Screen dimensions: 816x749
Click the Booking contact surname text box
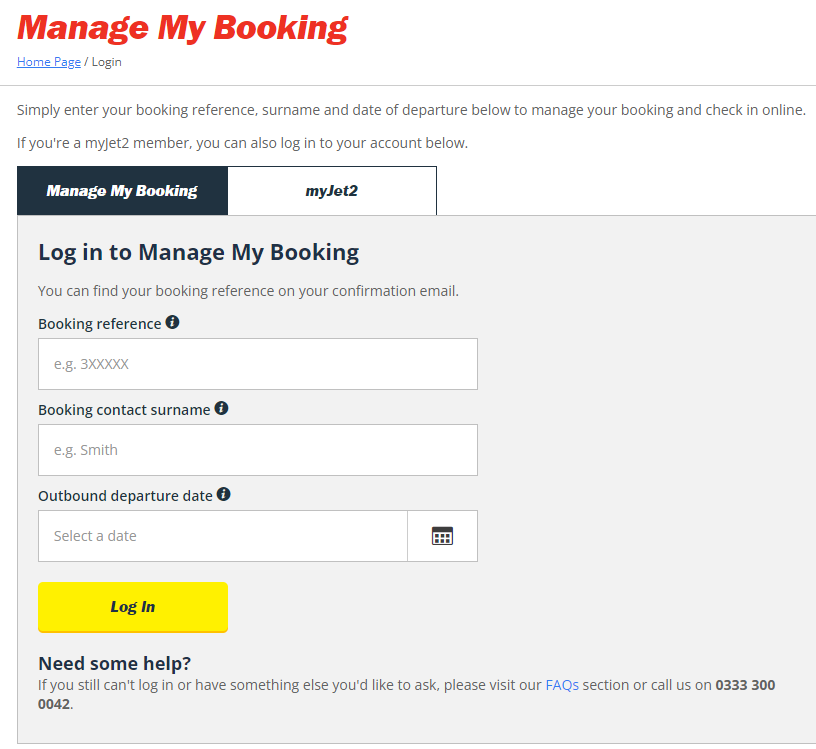258,450
